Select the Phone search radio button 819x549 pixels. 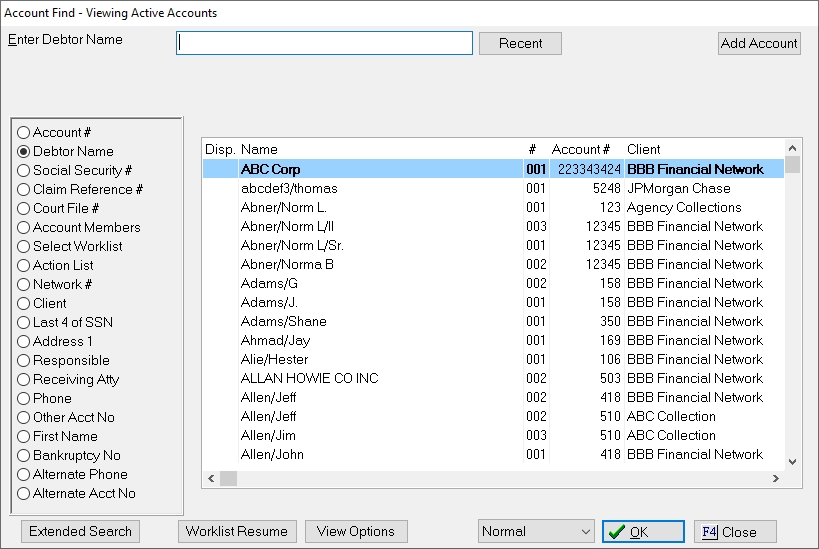[x=24, y=399]
